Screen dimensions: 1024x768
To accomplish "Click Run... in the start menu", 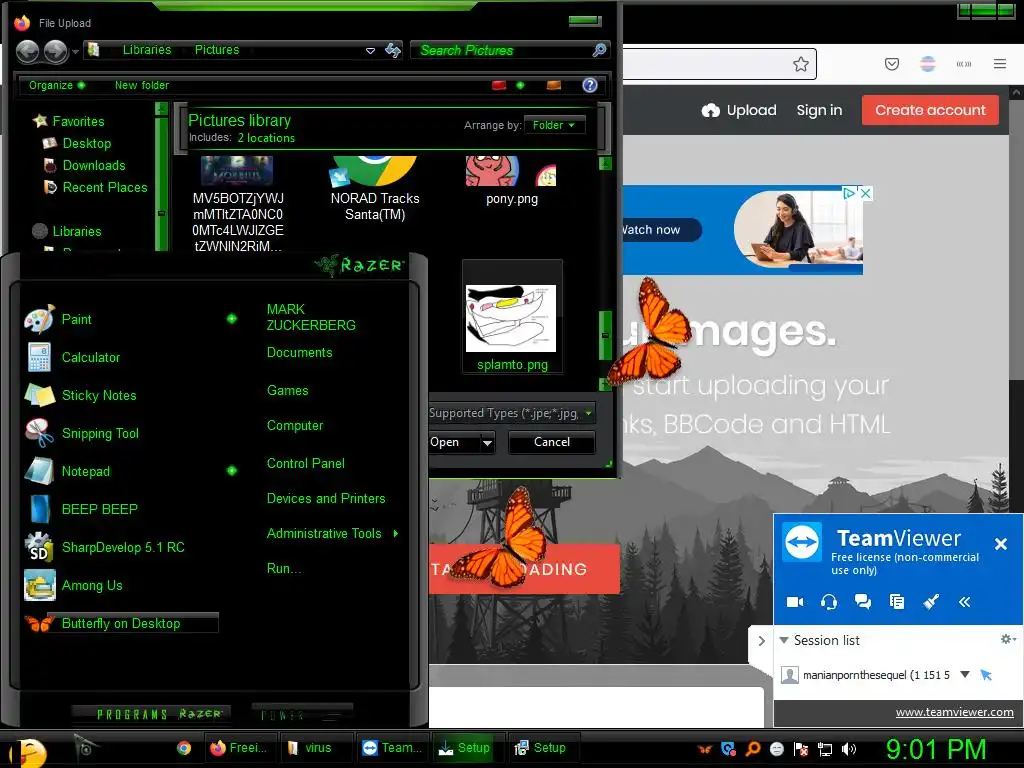I will click(284, 569).
